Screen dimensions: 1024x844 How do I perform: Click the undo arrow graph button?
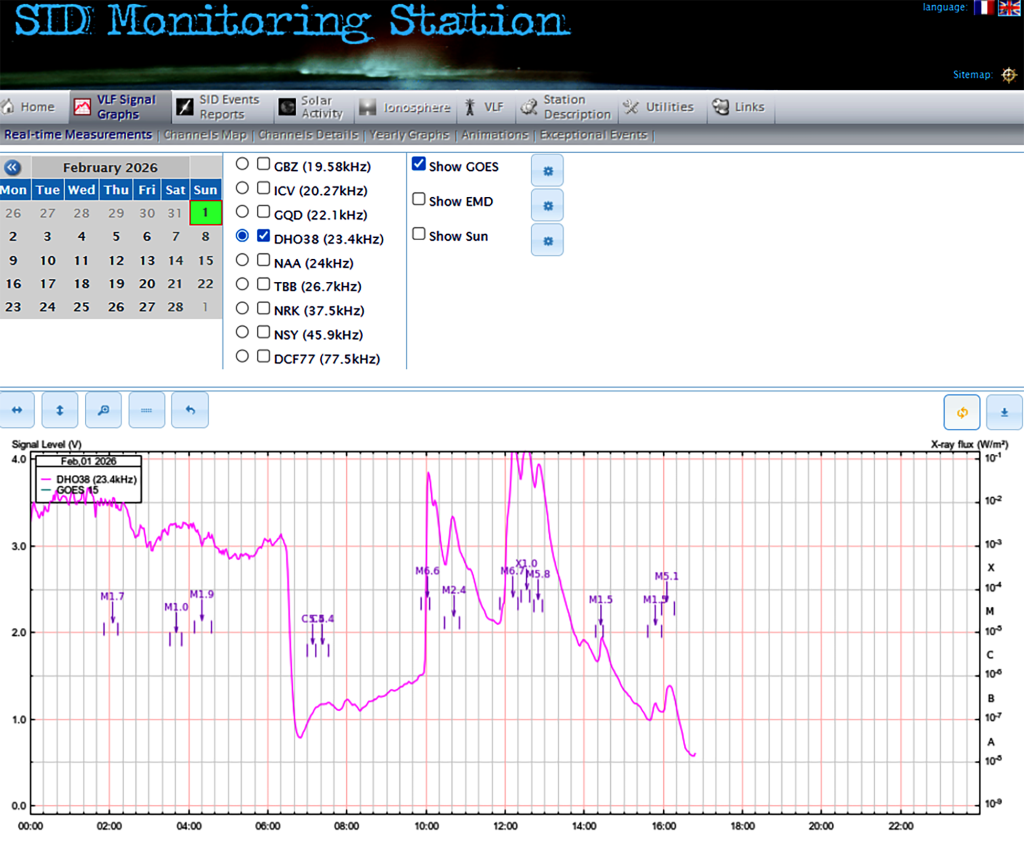pyautogui.click(x=189, y=410)
